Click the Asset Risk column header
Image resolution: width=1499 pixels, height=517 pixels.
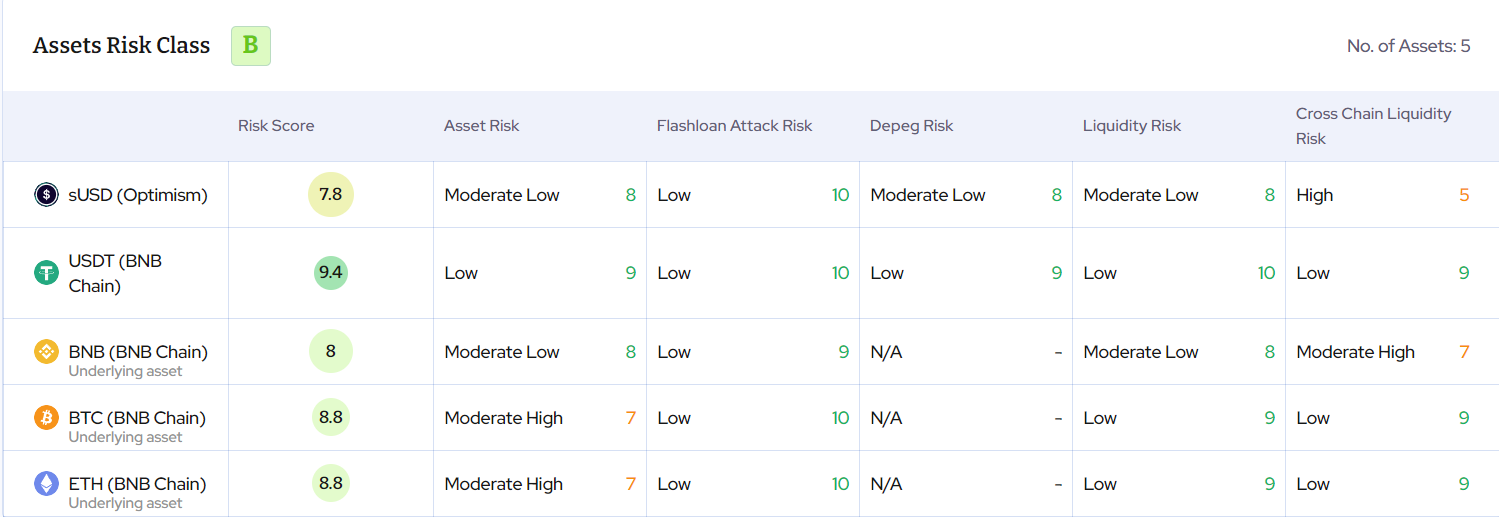[x=482, y=126]
